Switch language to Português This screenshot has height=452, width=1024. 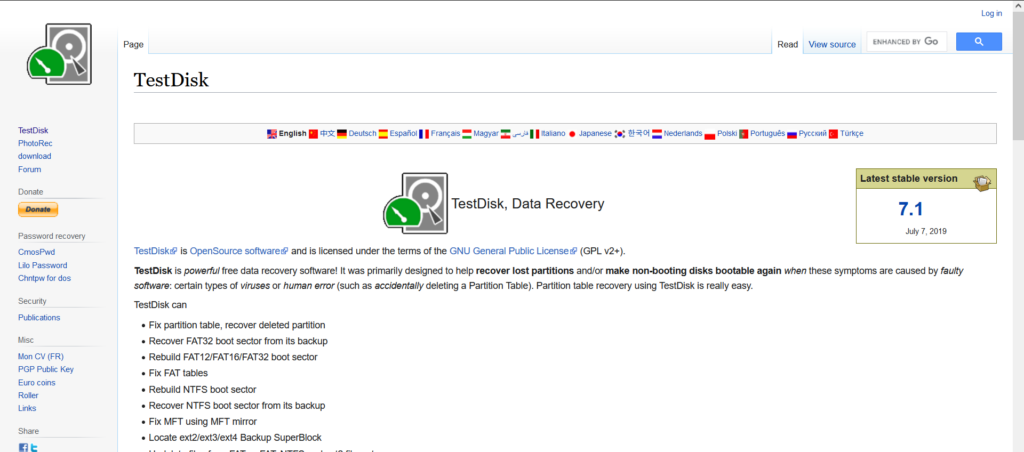point(768,134)
